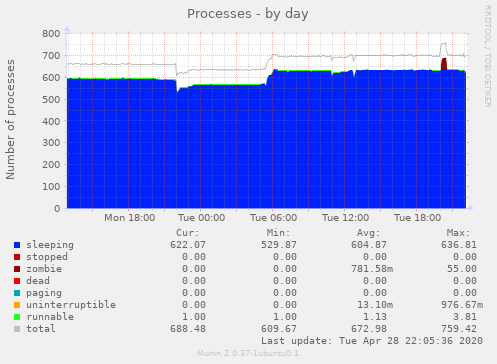Click runnable average value 1.13
The image size is (497, 364).
pyautogui.click(x=375, y=317)
